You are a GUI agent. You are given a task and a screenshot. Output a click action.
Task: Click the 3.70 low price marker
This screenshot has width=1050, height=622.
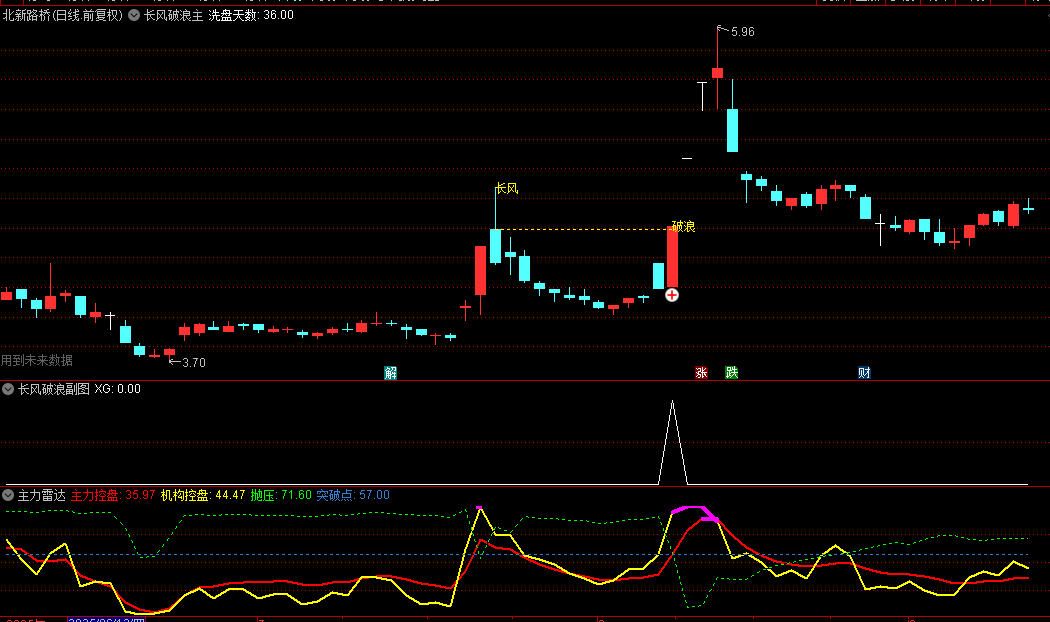click(x=193, y=362)
